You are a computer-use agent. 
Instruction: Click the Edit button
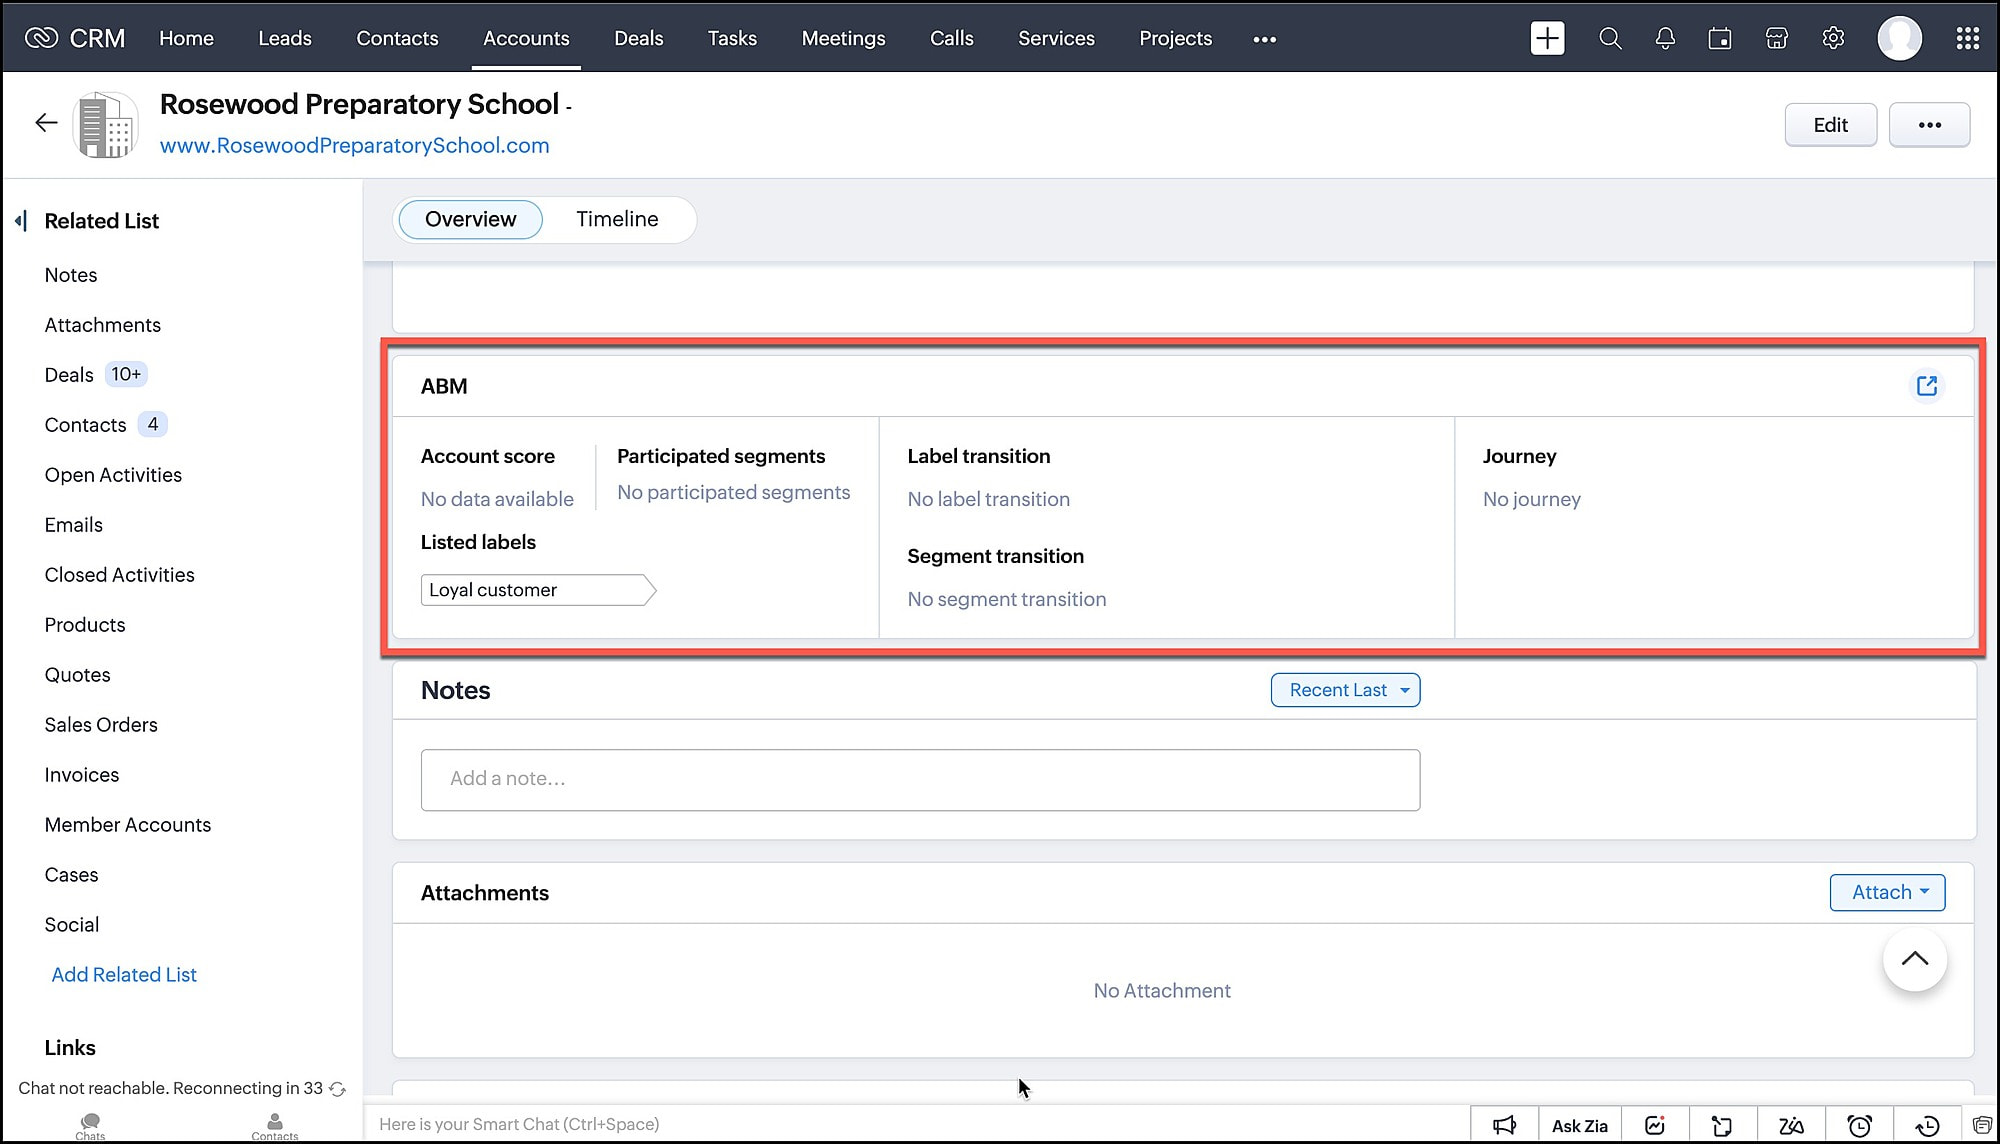1830,125
